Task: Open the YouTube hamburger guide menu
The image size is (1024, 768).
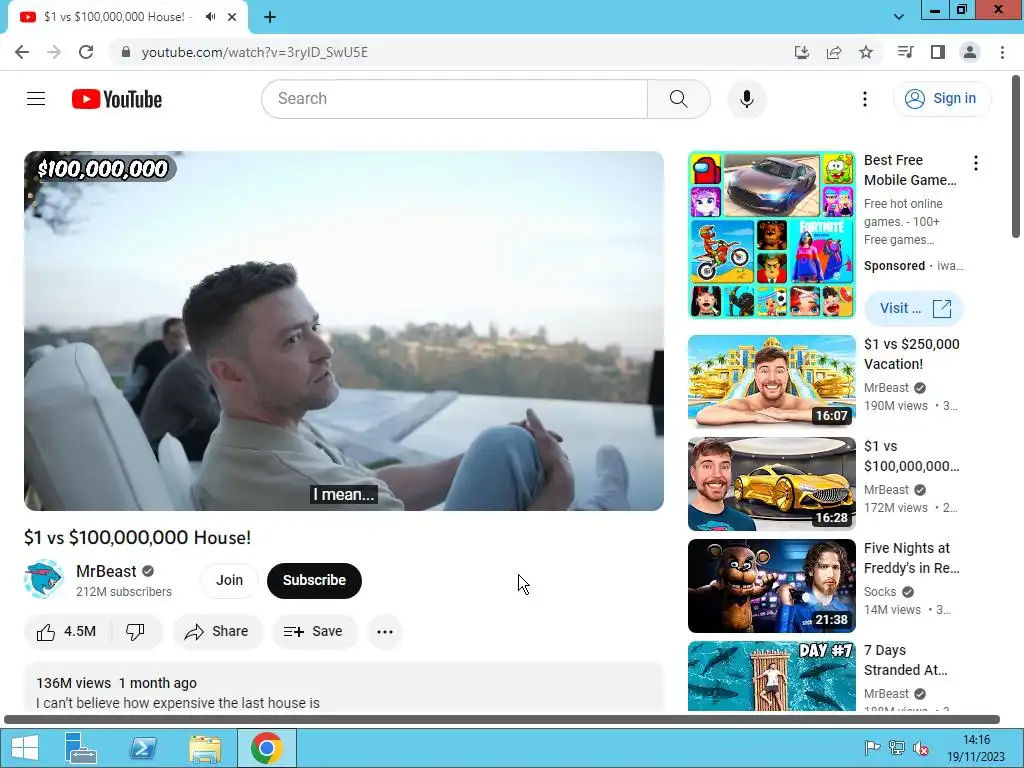Action: pyautogui.click(x=36, y=99)
